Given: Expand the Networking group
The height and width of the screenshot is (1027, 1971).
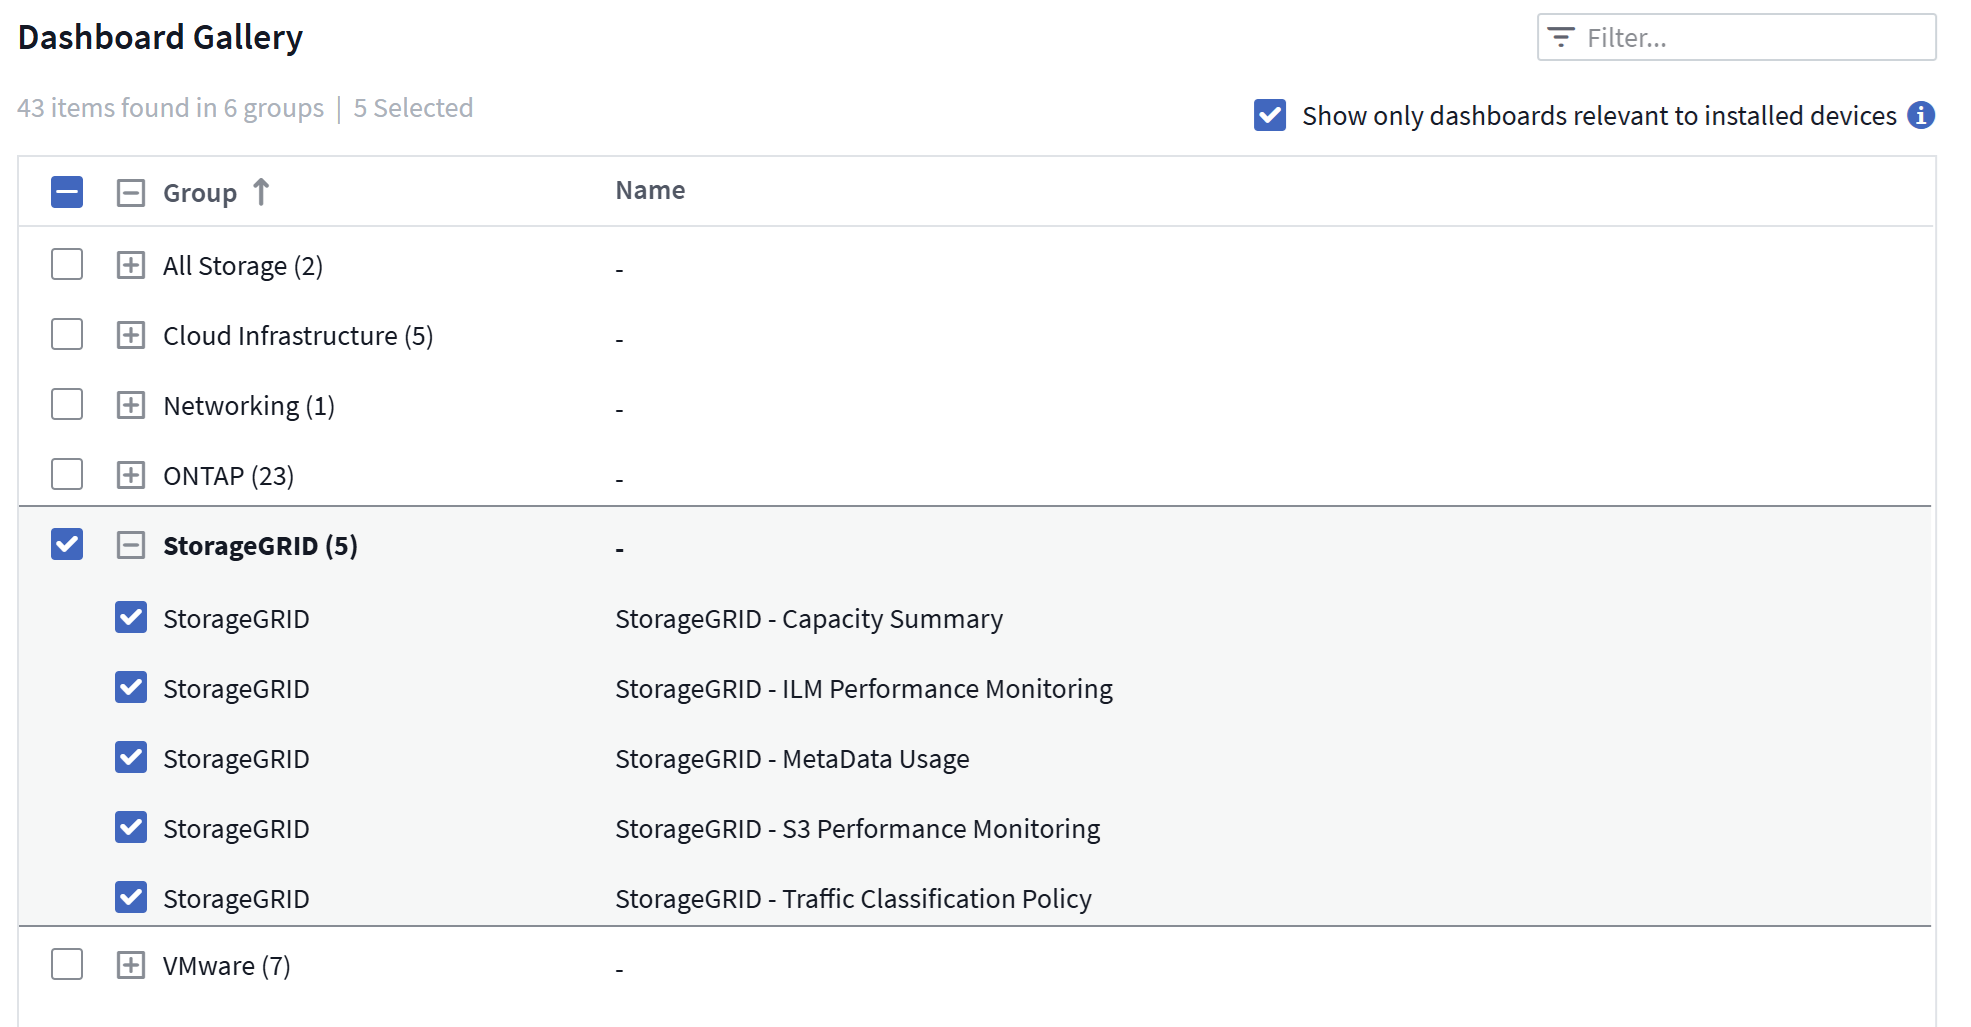Looking at the screenshot, I should point(131,405).
